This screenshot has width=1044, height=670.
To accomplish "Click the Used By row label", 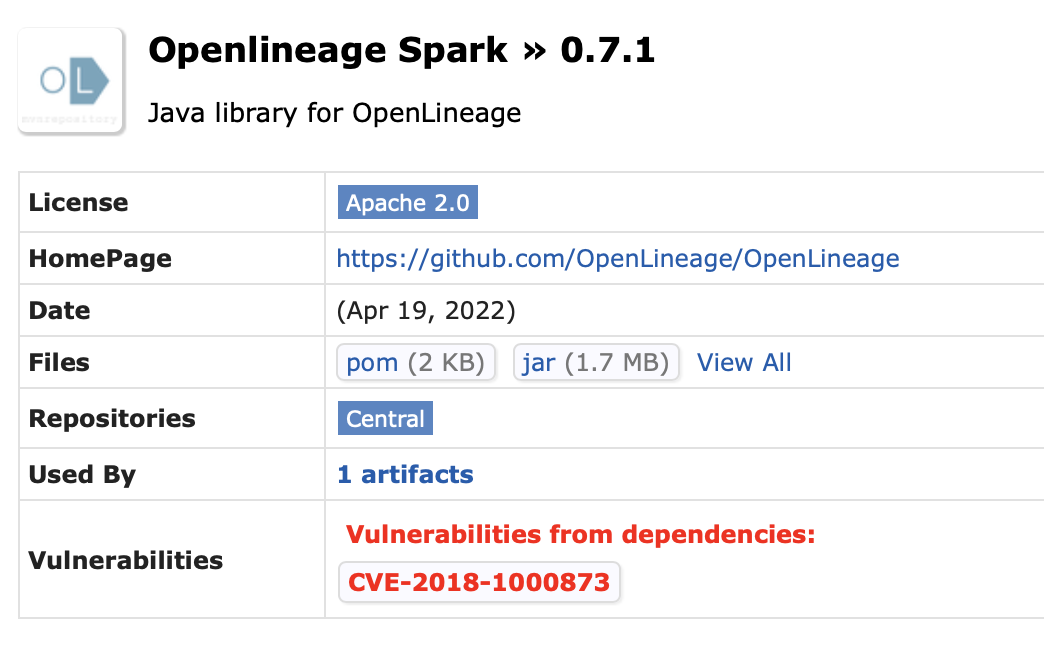I will tap(82, 474).
